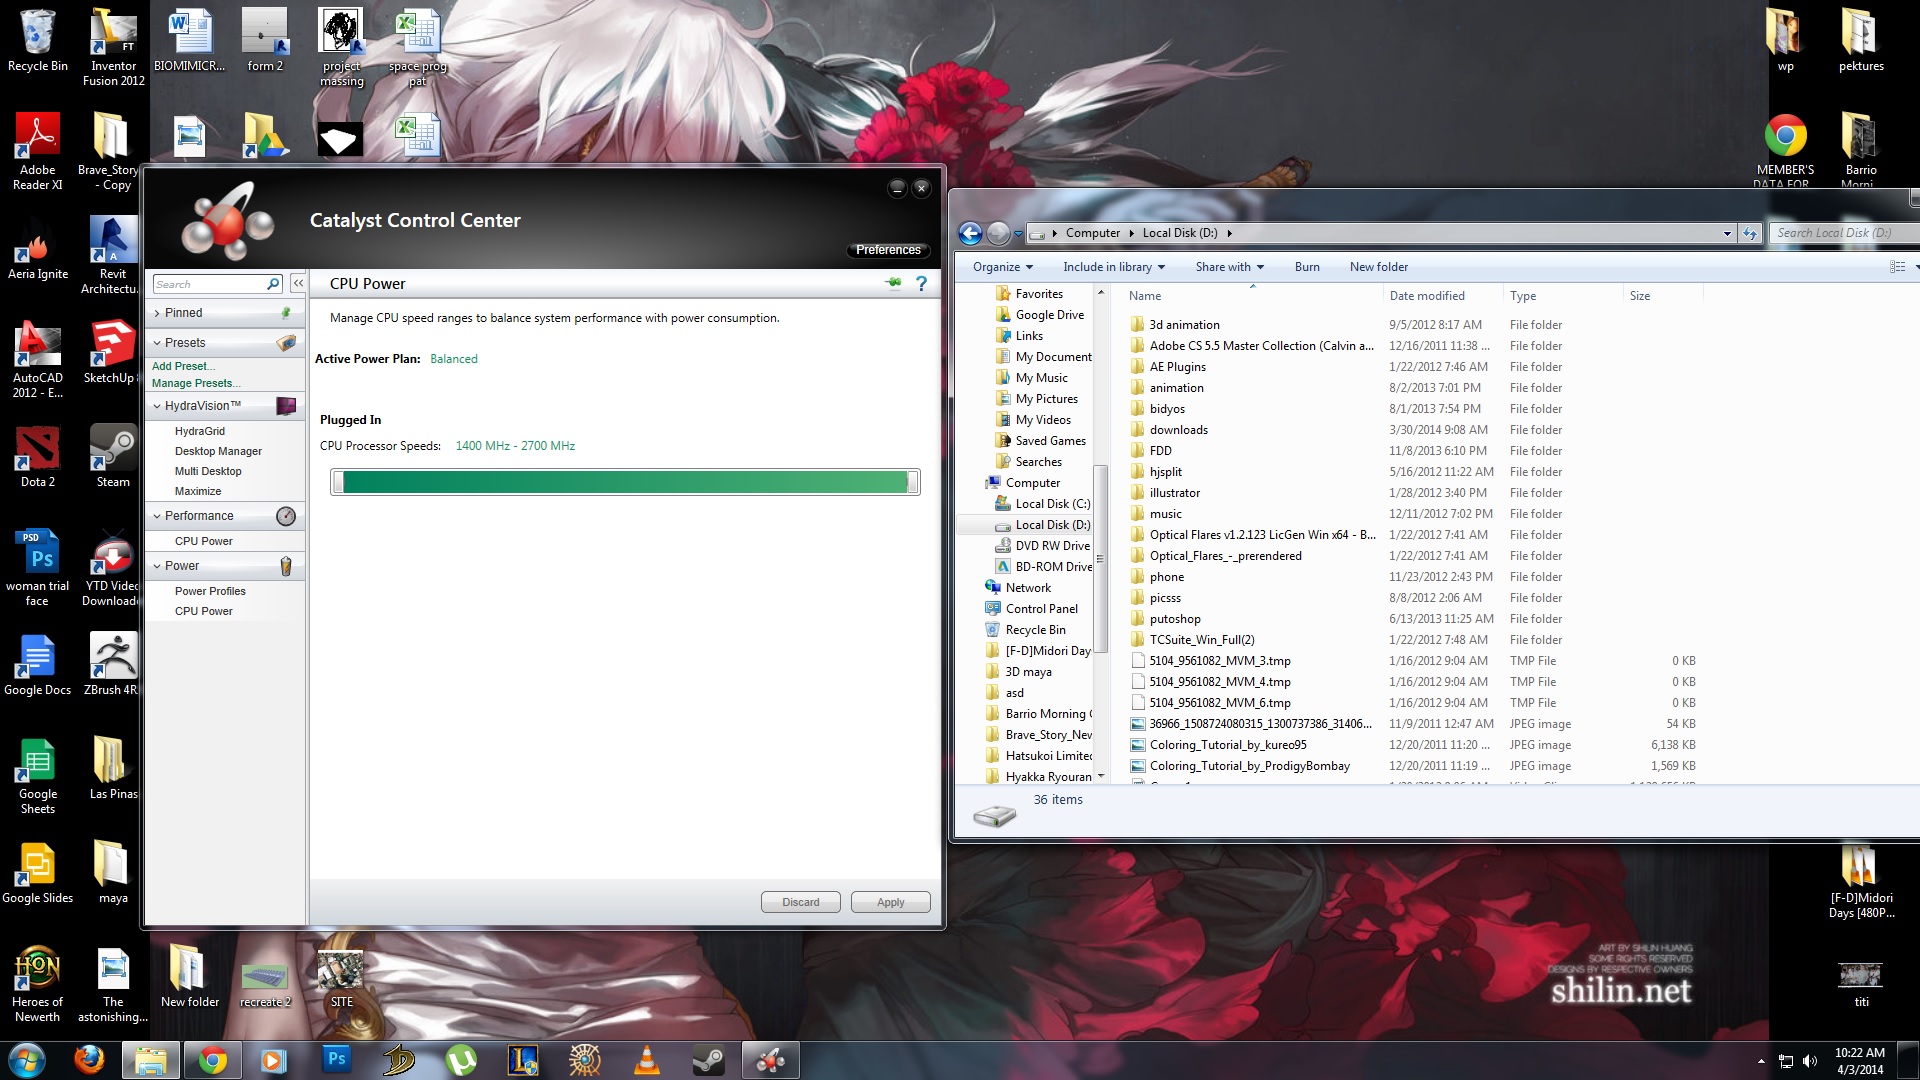
Task: Open the pektures folder on the desktop
Action: pos(1861,40)
